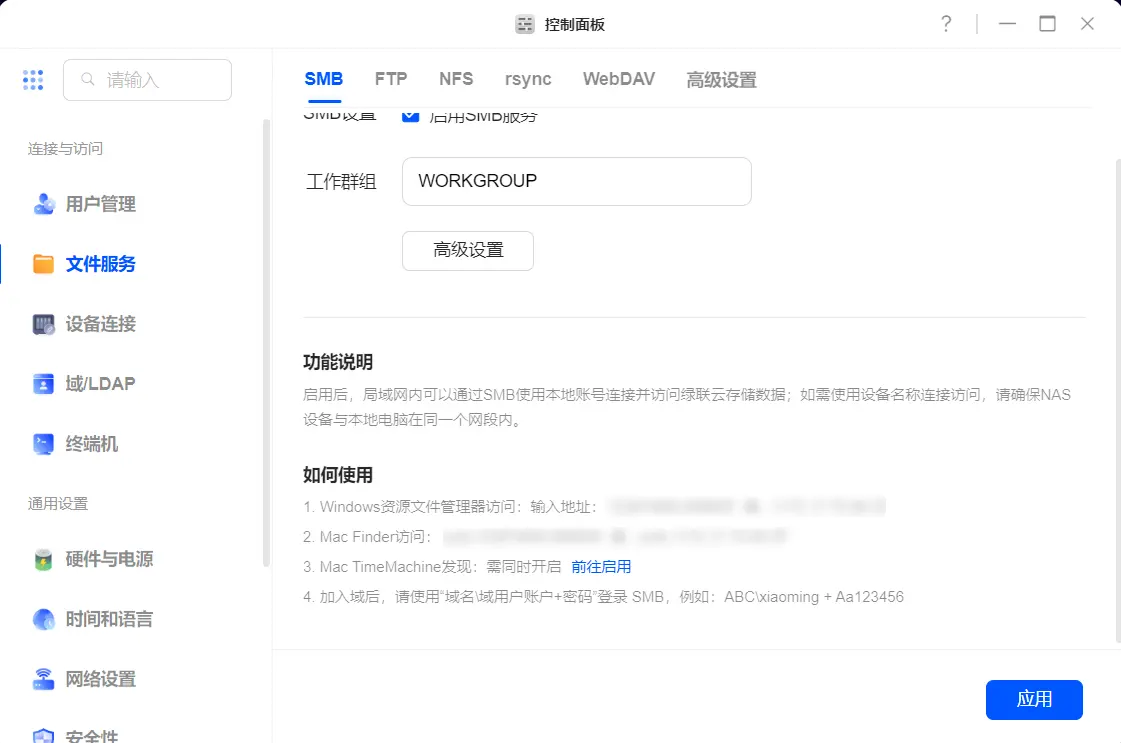Viewport: 1121px width, 743px height.
Task: Open Network Settings (网络设置) icon
Action: (x=44, y=679)
